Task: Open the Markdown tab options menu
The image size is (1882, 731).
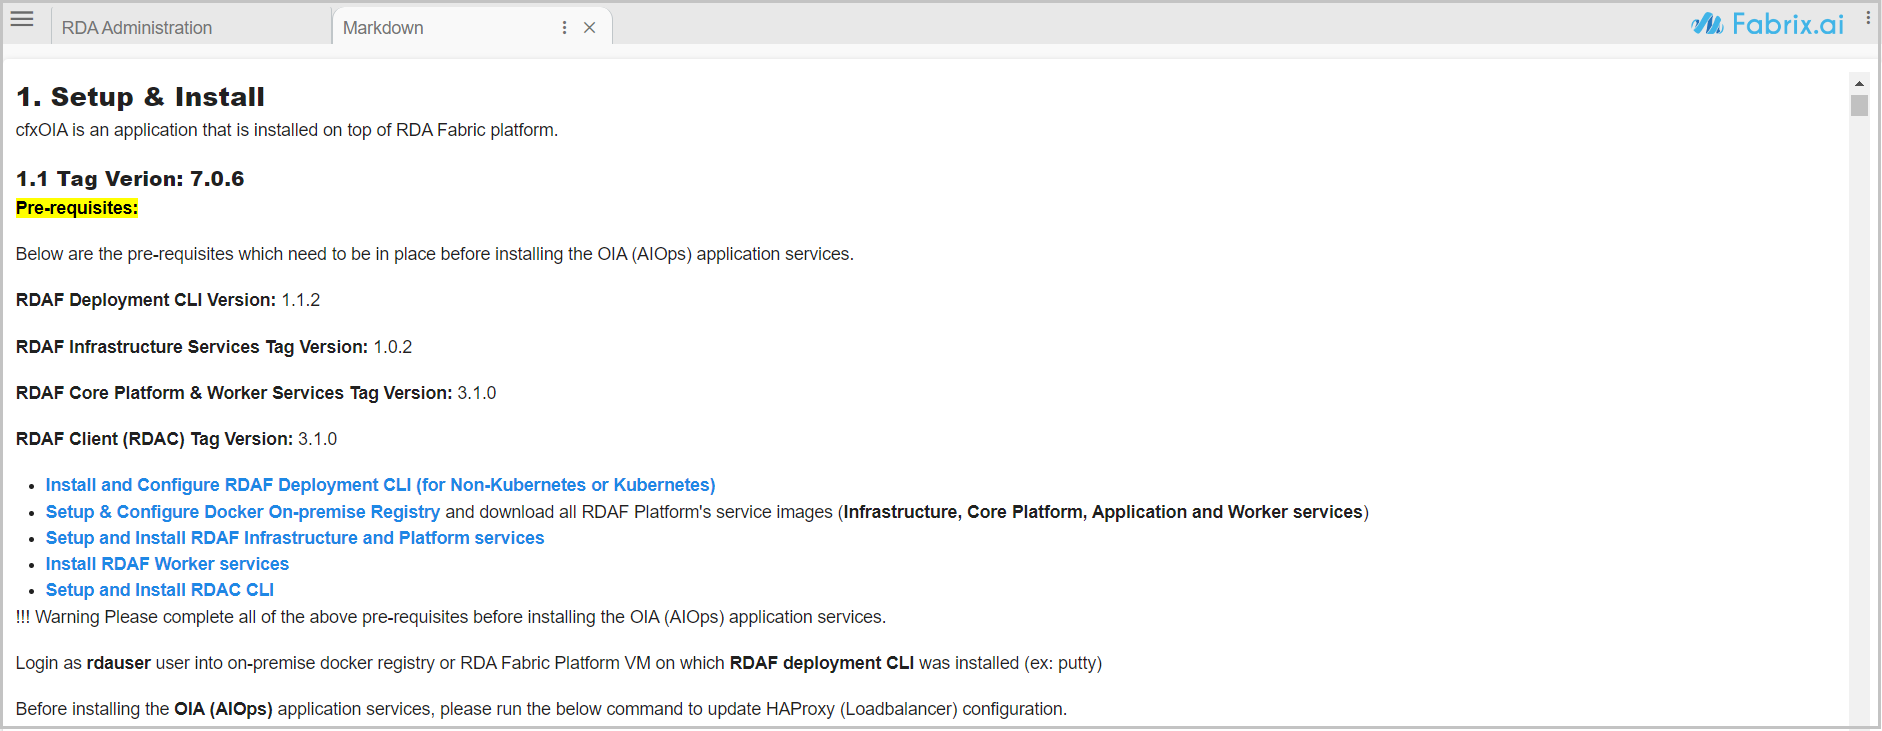Action: click(565, 28)
